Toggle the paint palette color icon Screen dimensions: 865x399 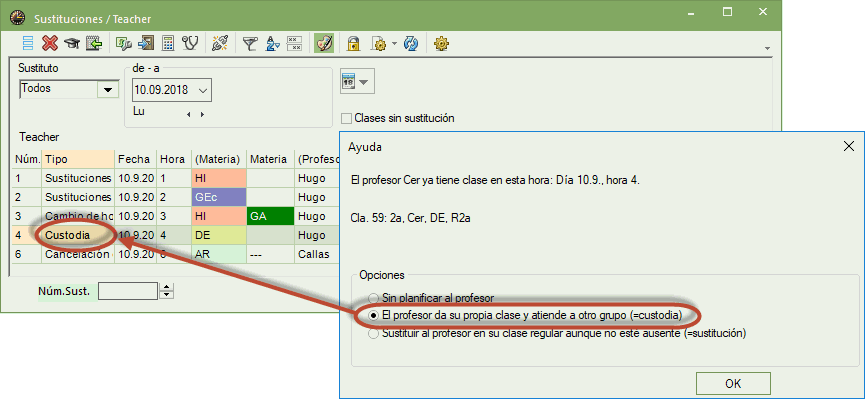point(324,43)
